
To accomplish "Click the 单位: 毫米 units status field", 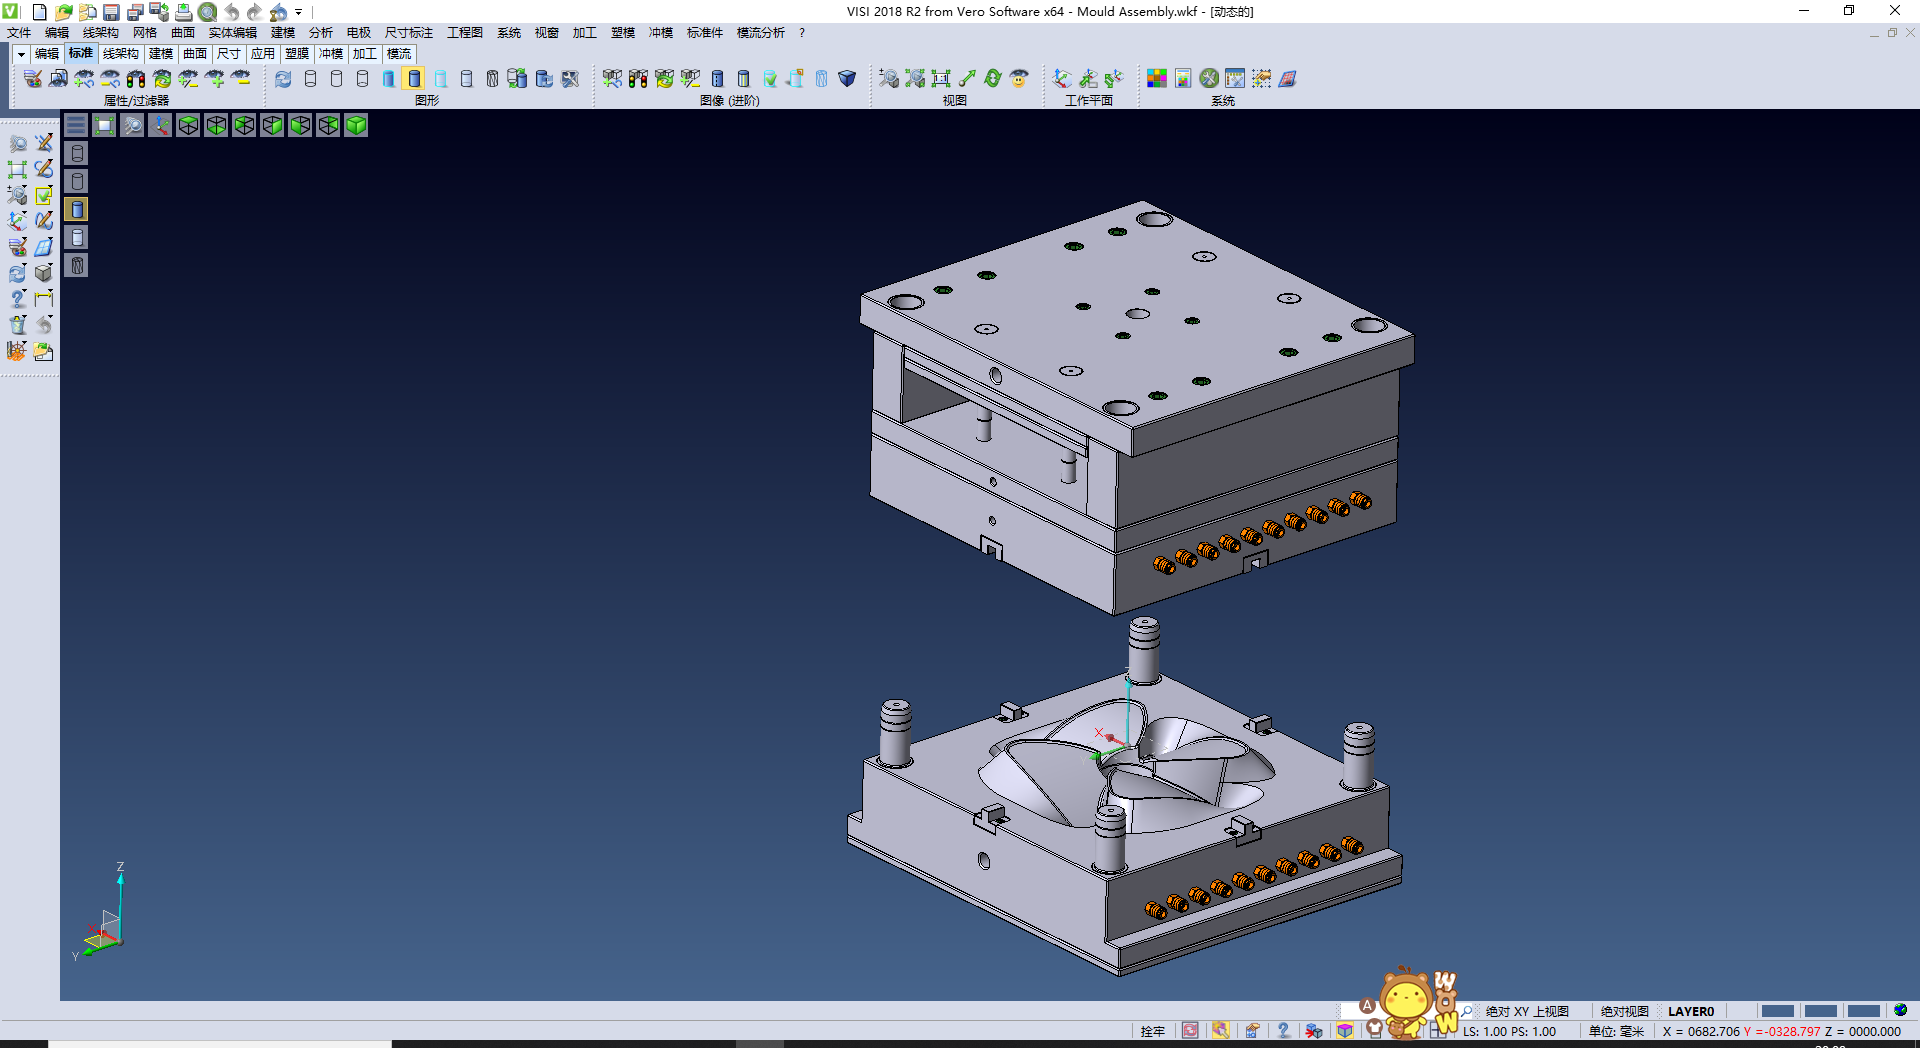I will [1616, 1031].
